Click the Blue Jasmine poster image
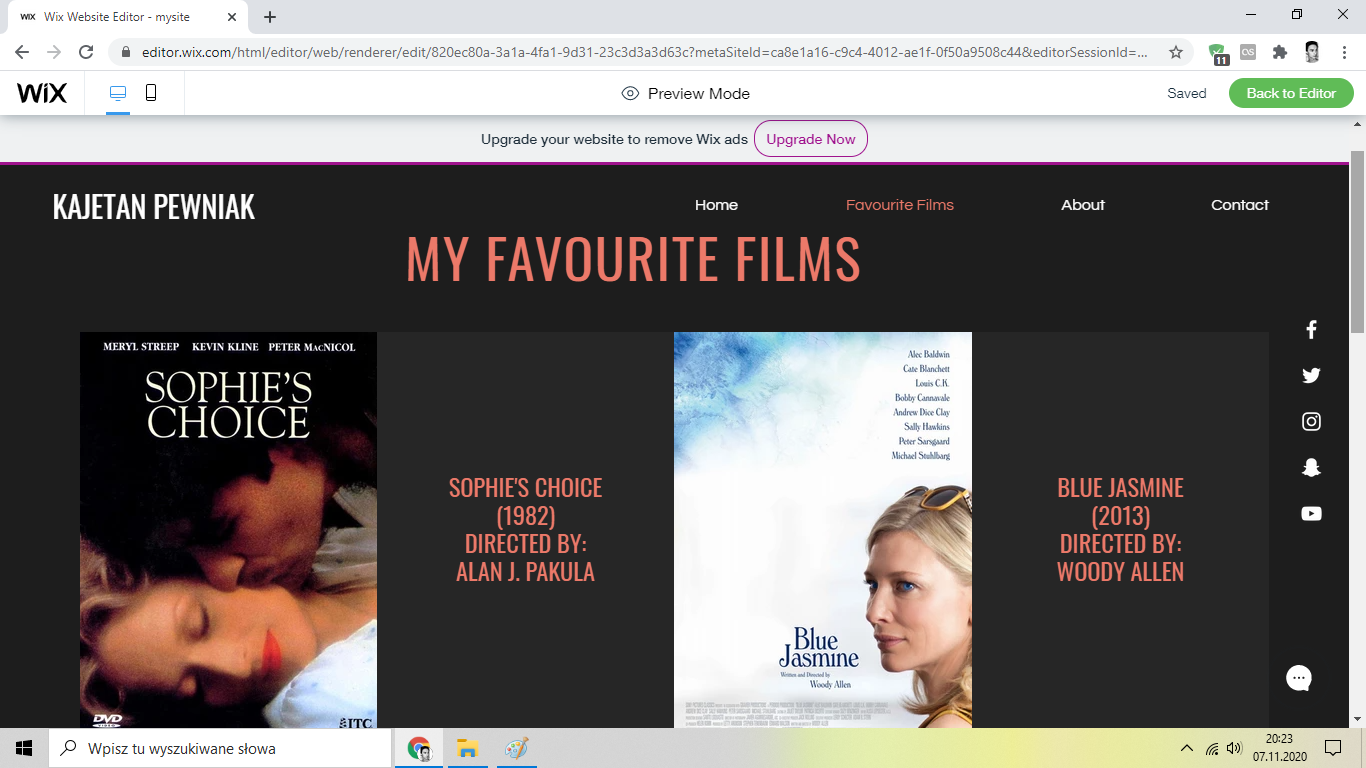 (x=823, y=530)
